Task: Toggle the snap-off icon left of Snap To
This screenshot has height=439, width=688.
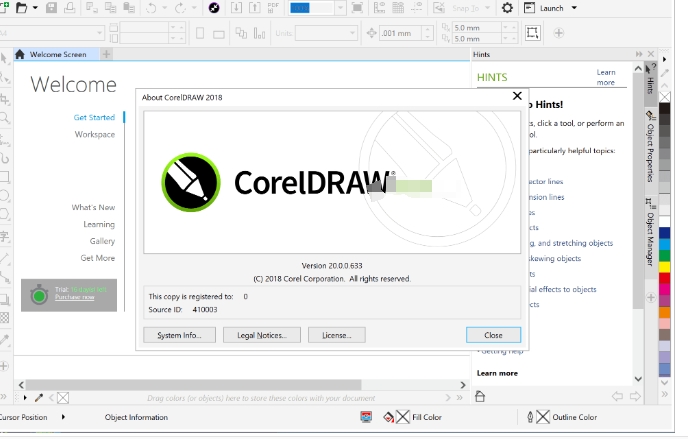Action: 439,7
